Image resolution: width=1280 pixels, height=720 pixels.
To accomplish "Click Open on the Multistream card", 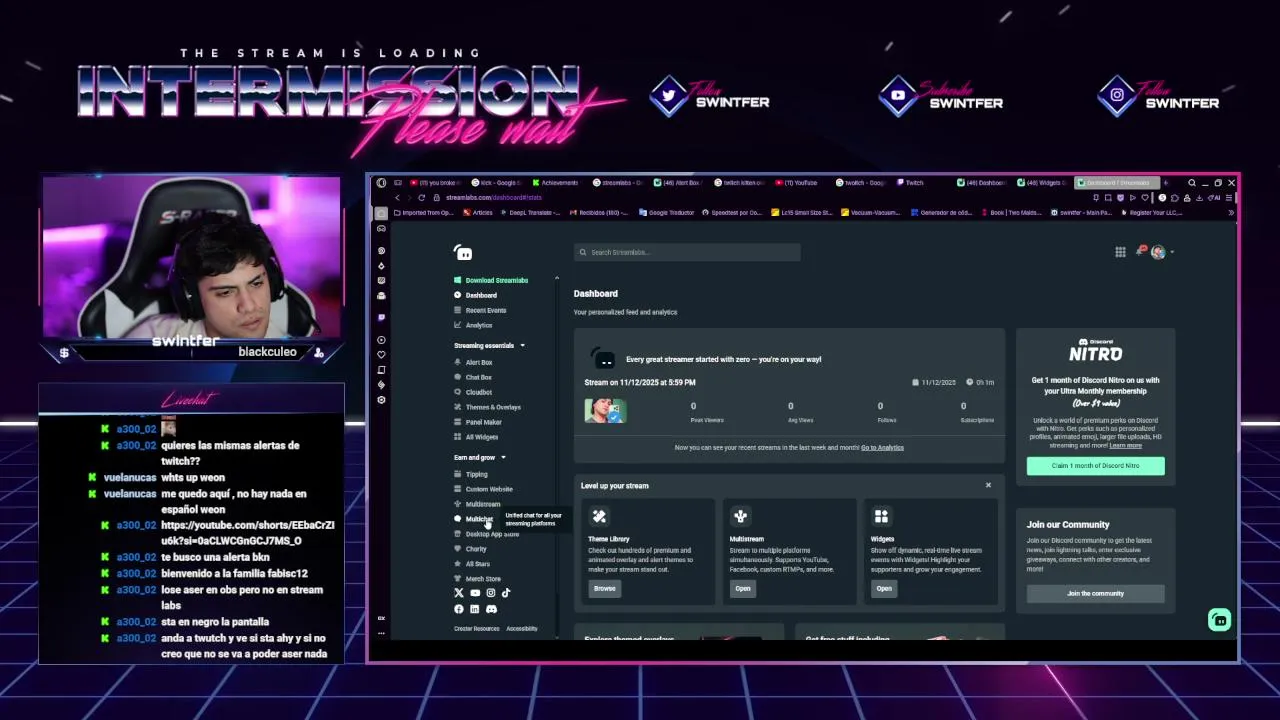I will coord(743,588).
